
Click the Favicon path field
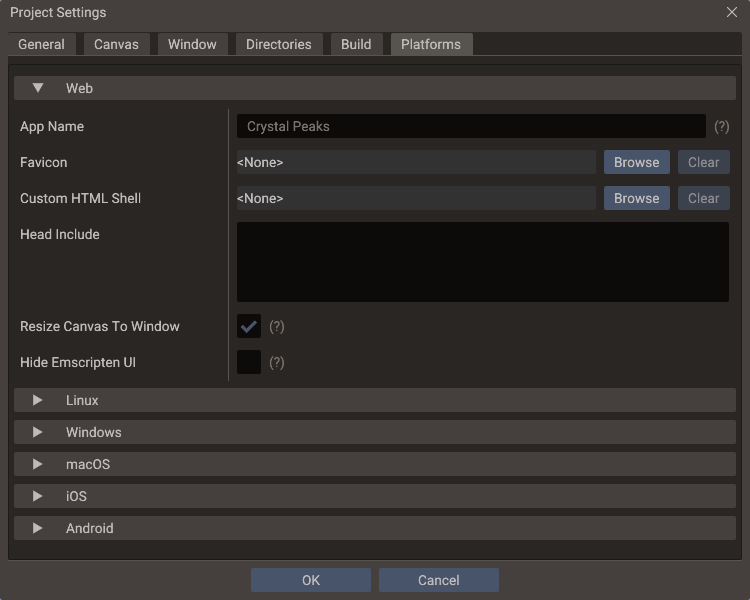(416, 162)
